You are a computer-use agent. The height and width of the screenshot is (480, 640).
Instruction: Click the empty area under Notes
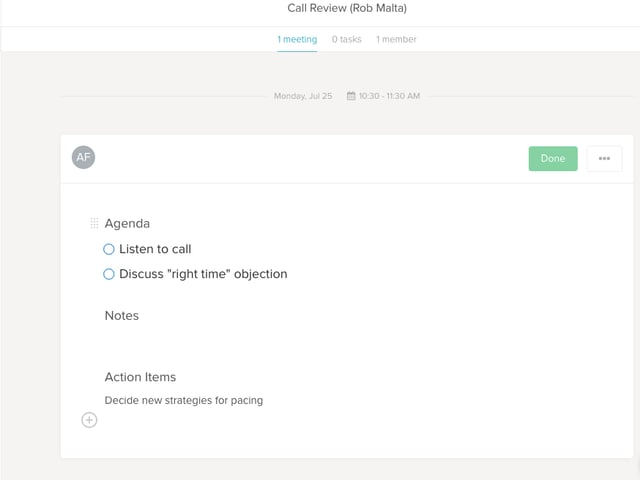tap(300, 343)
